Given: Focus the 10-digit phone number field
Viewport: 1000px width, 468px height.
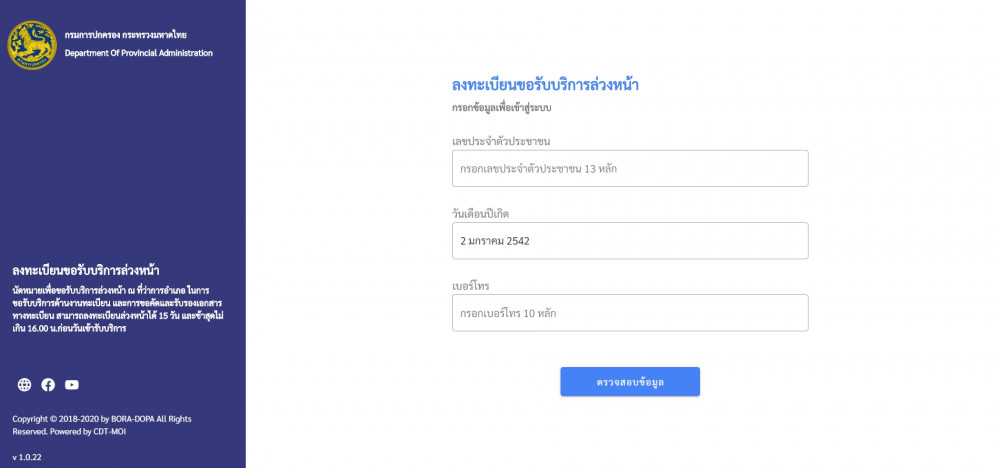Looking at the screenshot, I should pyautogui.click(x=630, y=312).
